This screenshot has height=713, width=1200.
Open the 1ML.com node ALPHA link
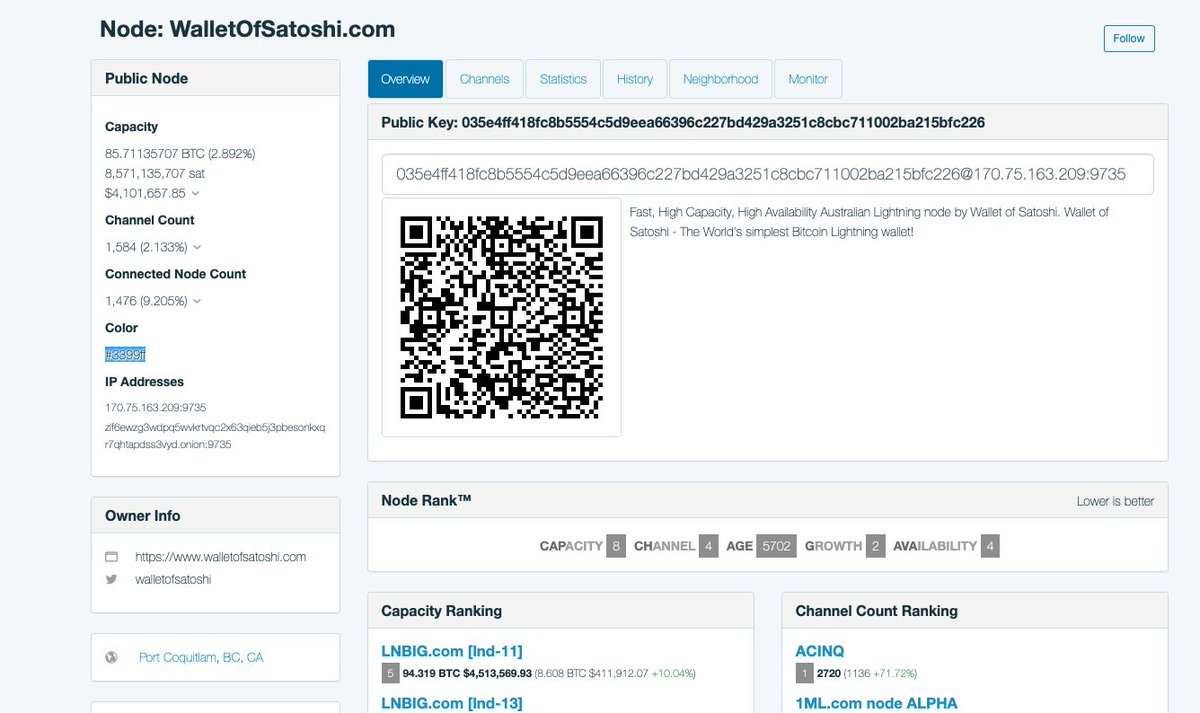[876, 703]
